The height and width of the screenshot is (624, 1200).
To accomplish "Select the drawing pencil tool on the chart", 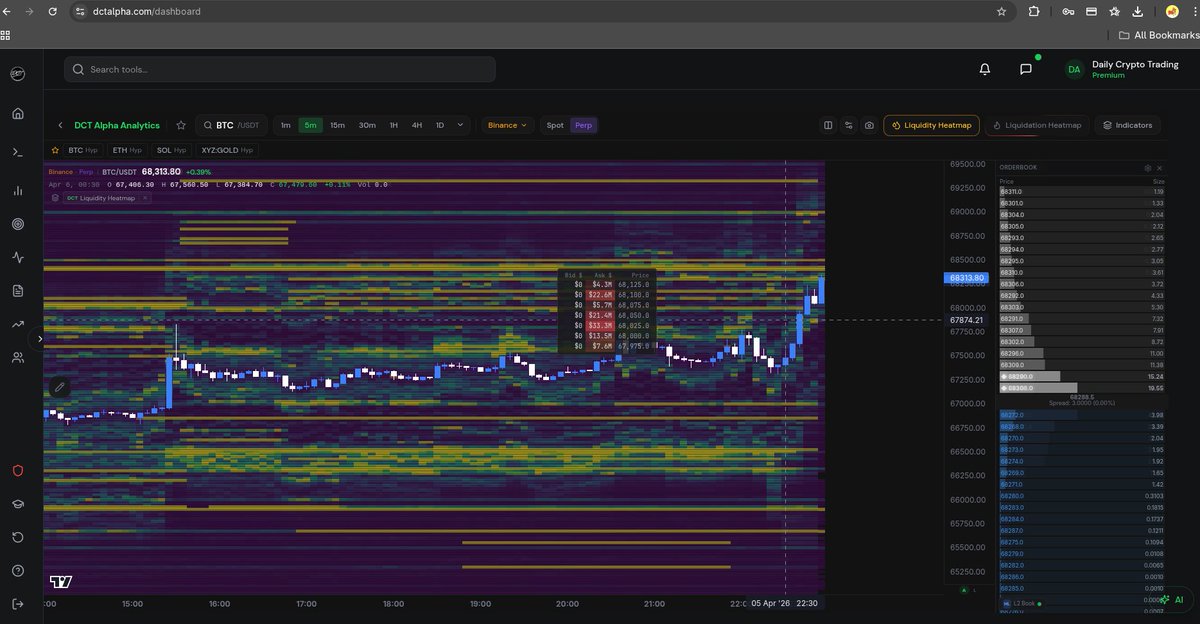I will click(x=59, y=386).
